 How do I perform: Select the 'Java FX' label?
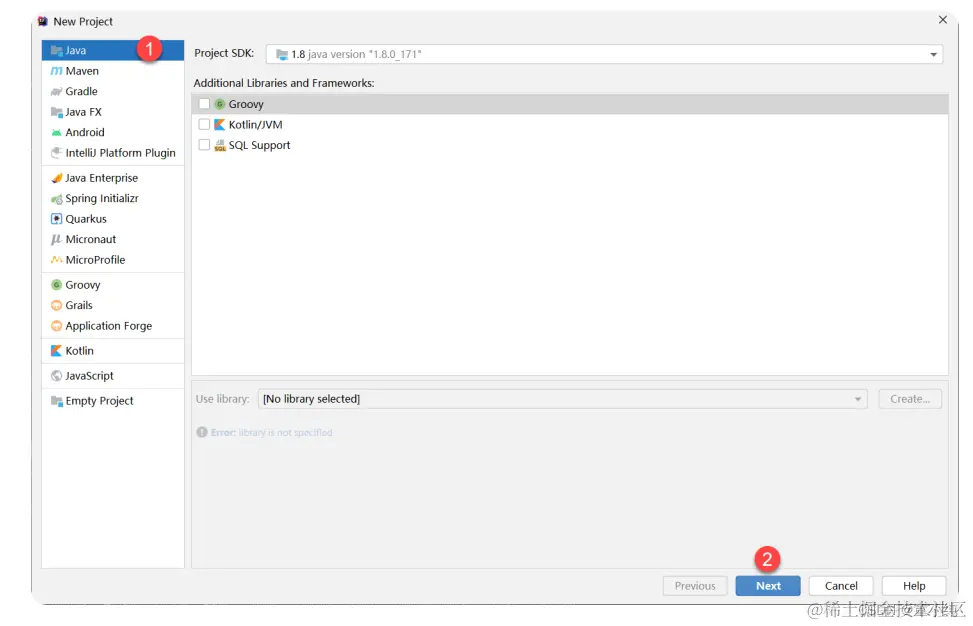point(83,112)
